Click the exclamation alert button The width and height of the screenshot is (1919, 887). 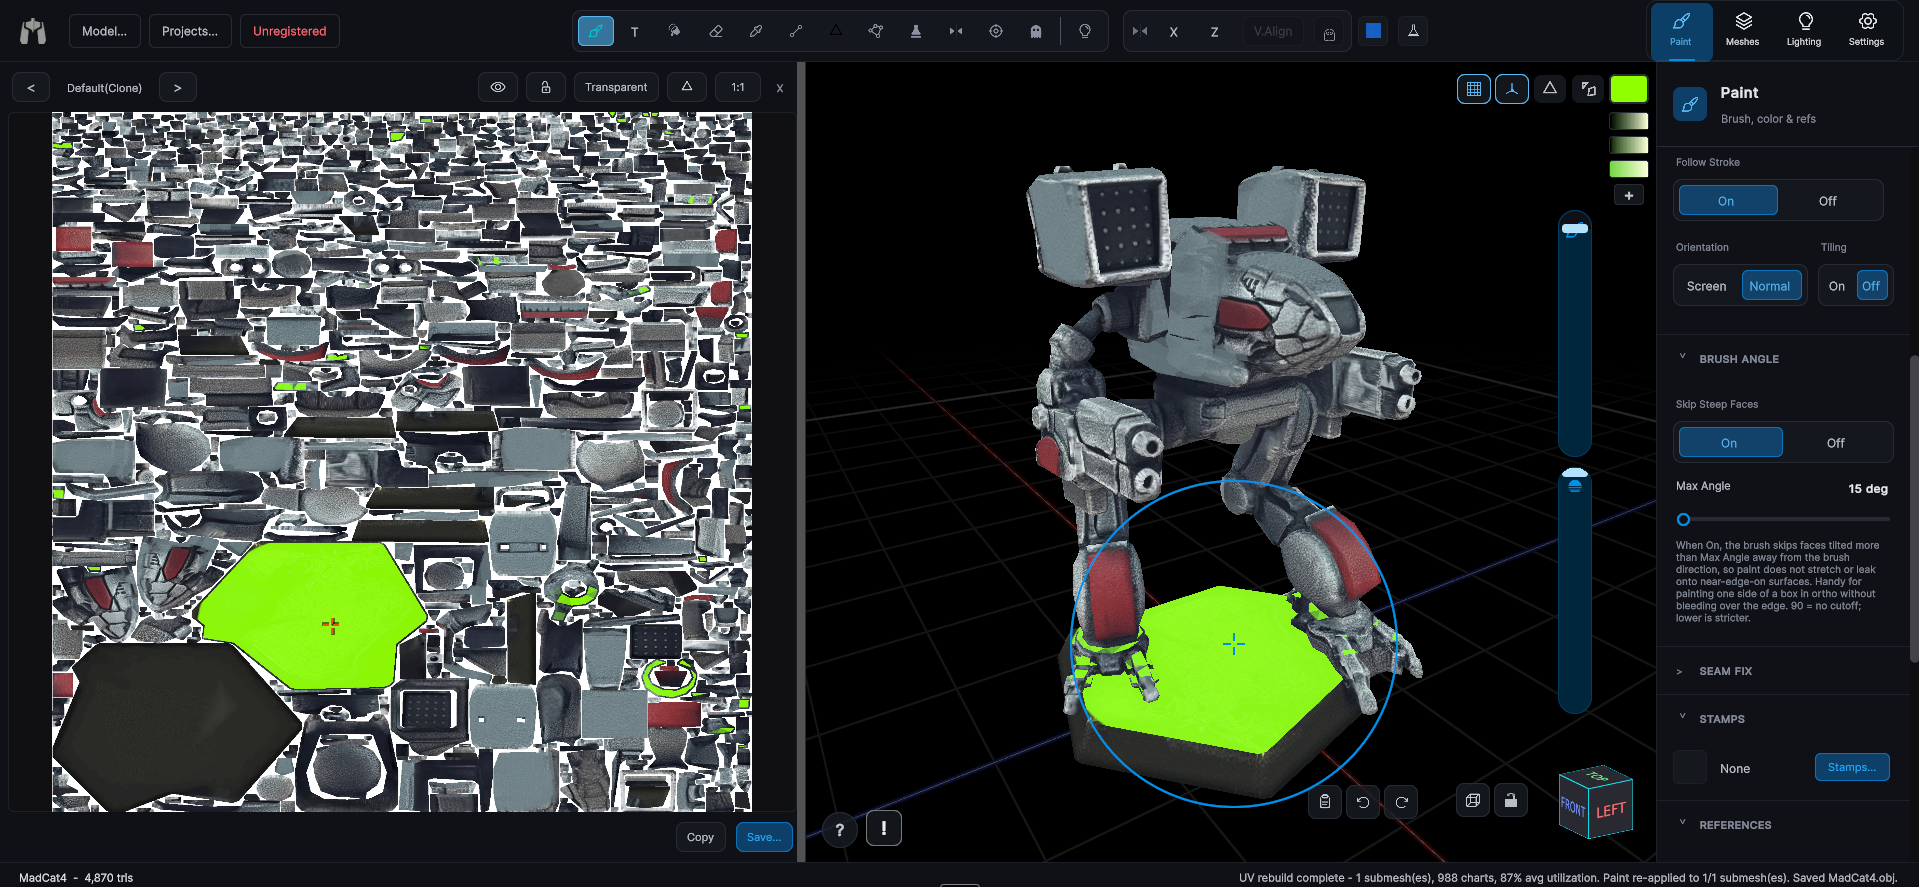[884, 828]
